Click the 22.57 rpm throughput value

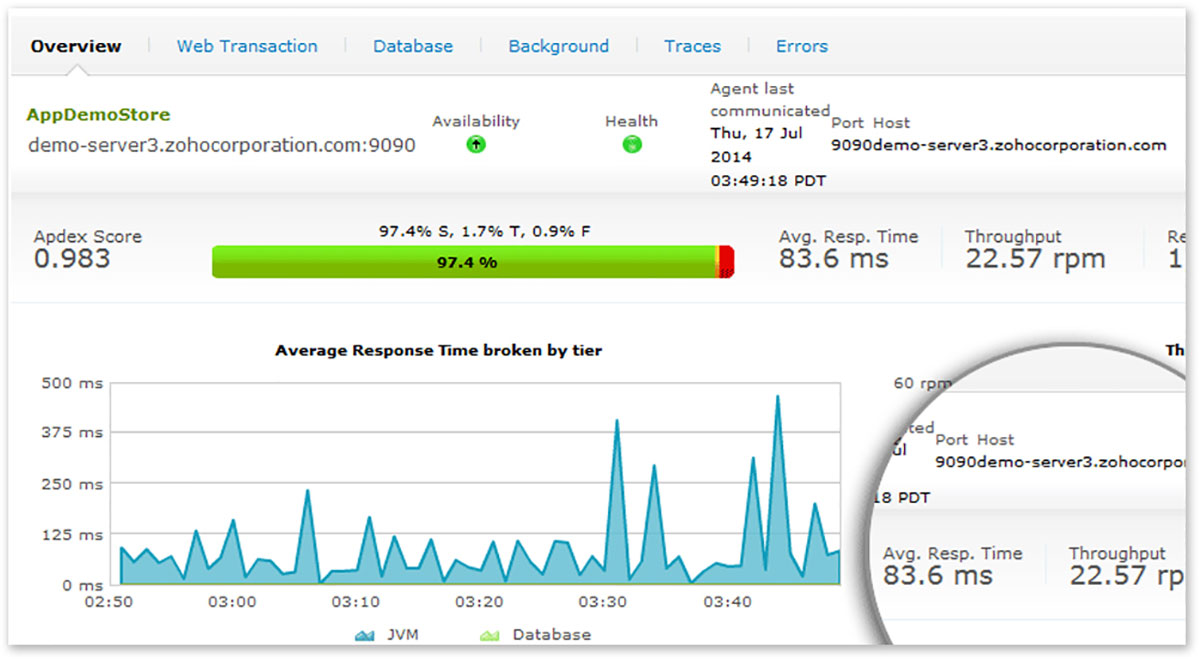[x=1035, y=260]
